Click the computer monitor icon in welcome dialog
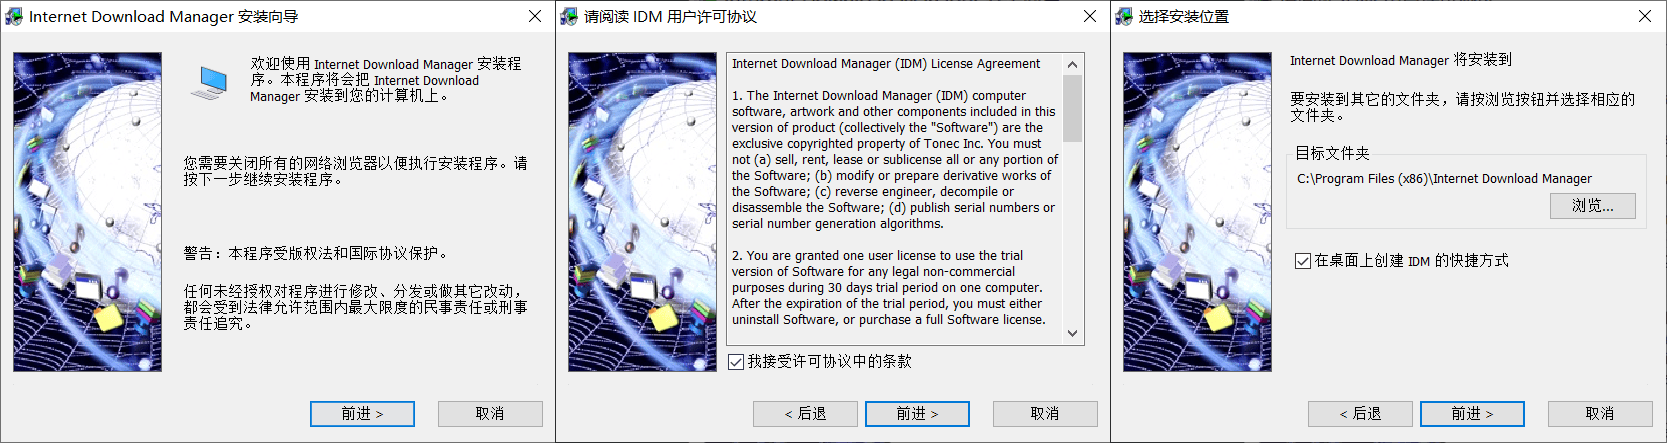 209,83
